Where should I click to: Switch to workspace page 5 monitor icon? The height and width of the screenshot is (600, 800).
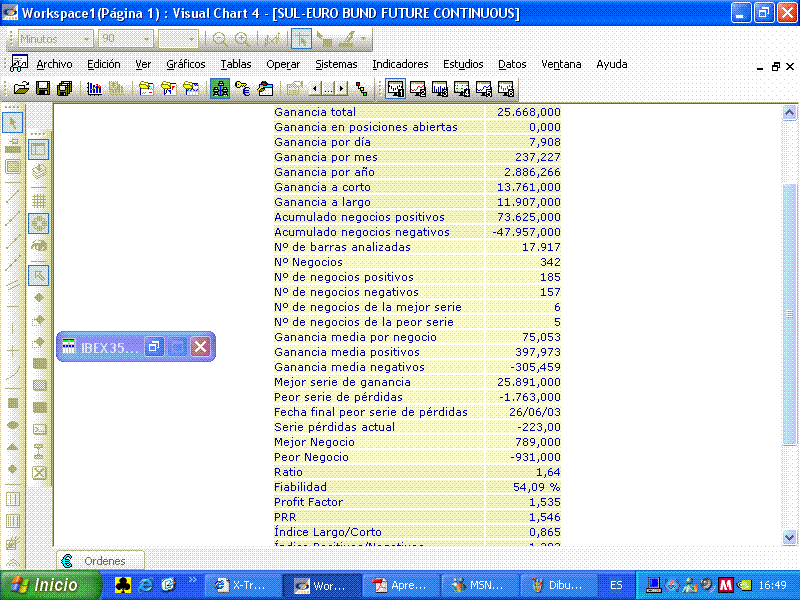point(484,89)
